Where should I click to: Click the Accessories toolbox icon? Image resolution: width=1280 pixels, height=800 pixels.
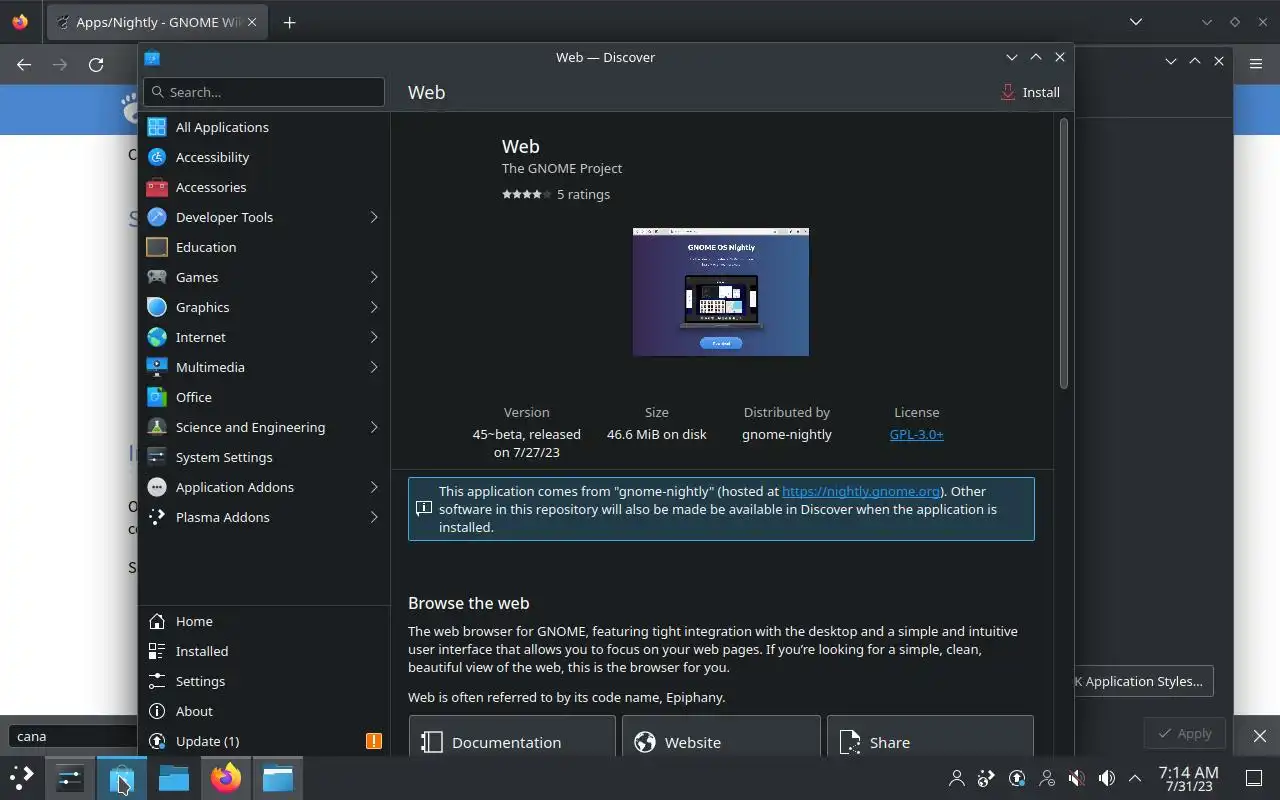(156, 187)
